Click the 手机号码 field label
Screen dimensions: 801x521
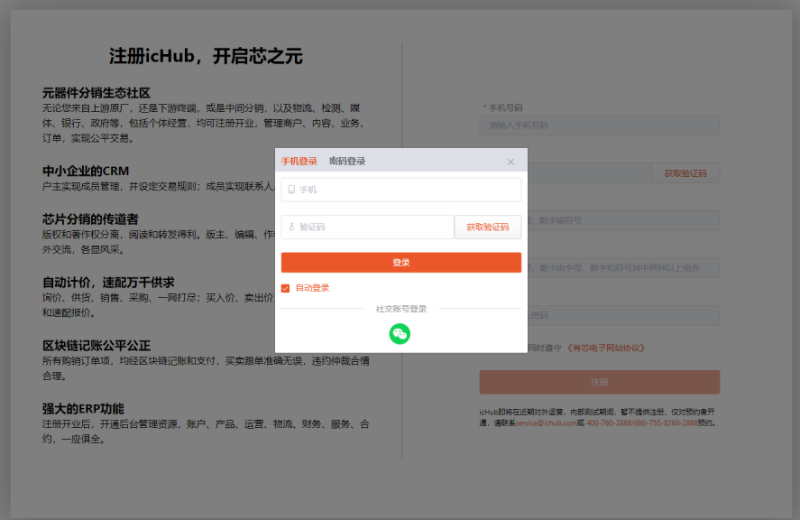click(x=506, y=108)
